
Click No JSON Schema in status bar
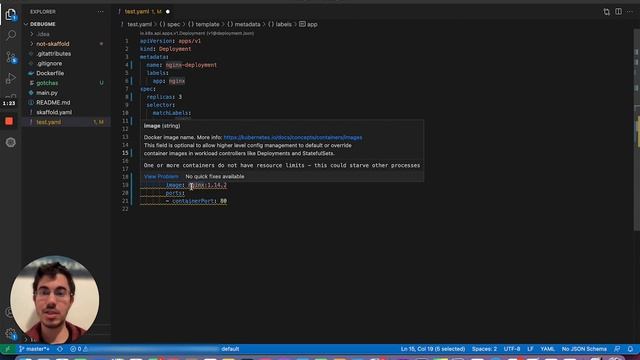[x=584, y=349]
